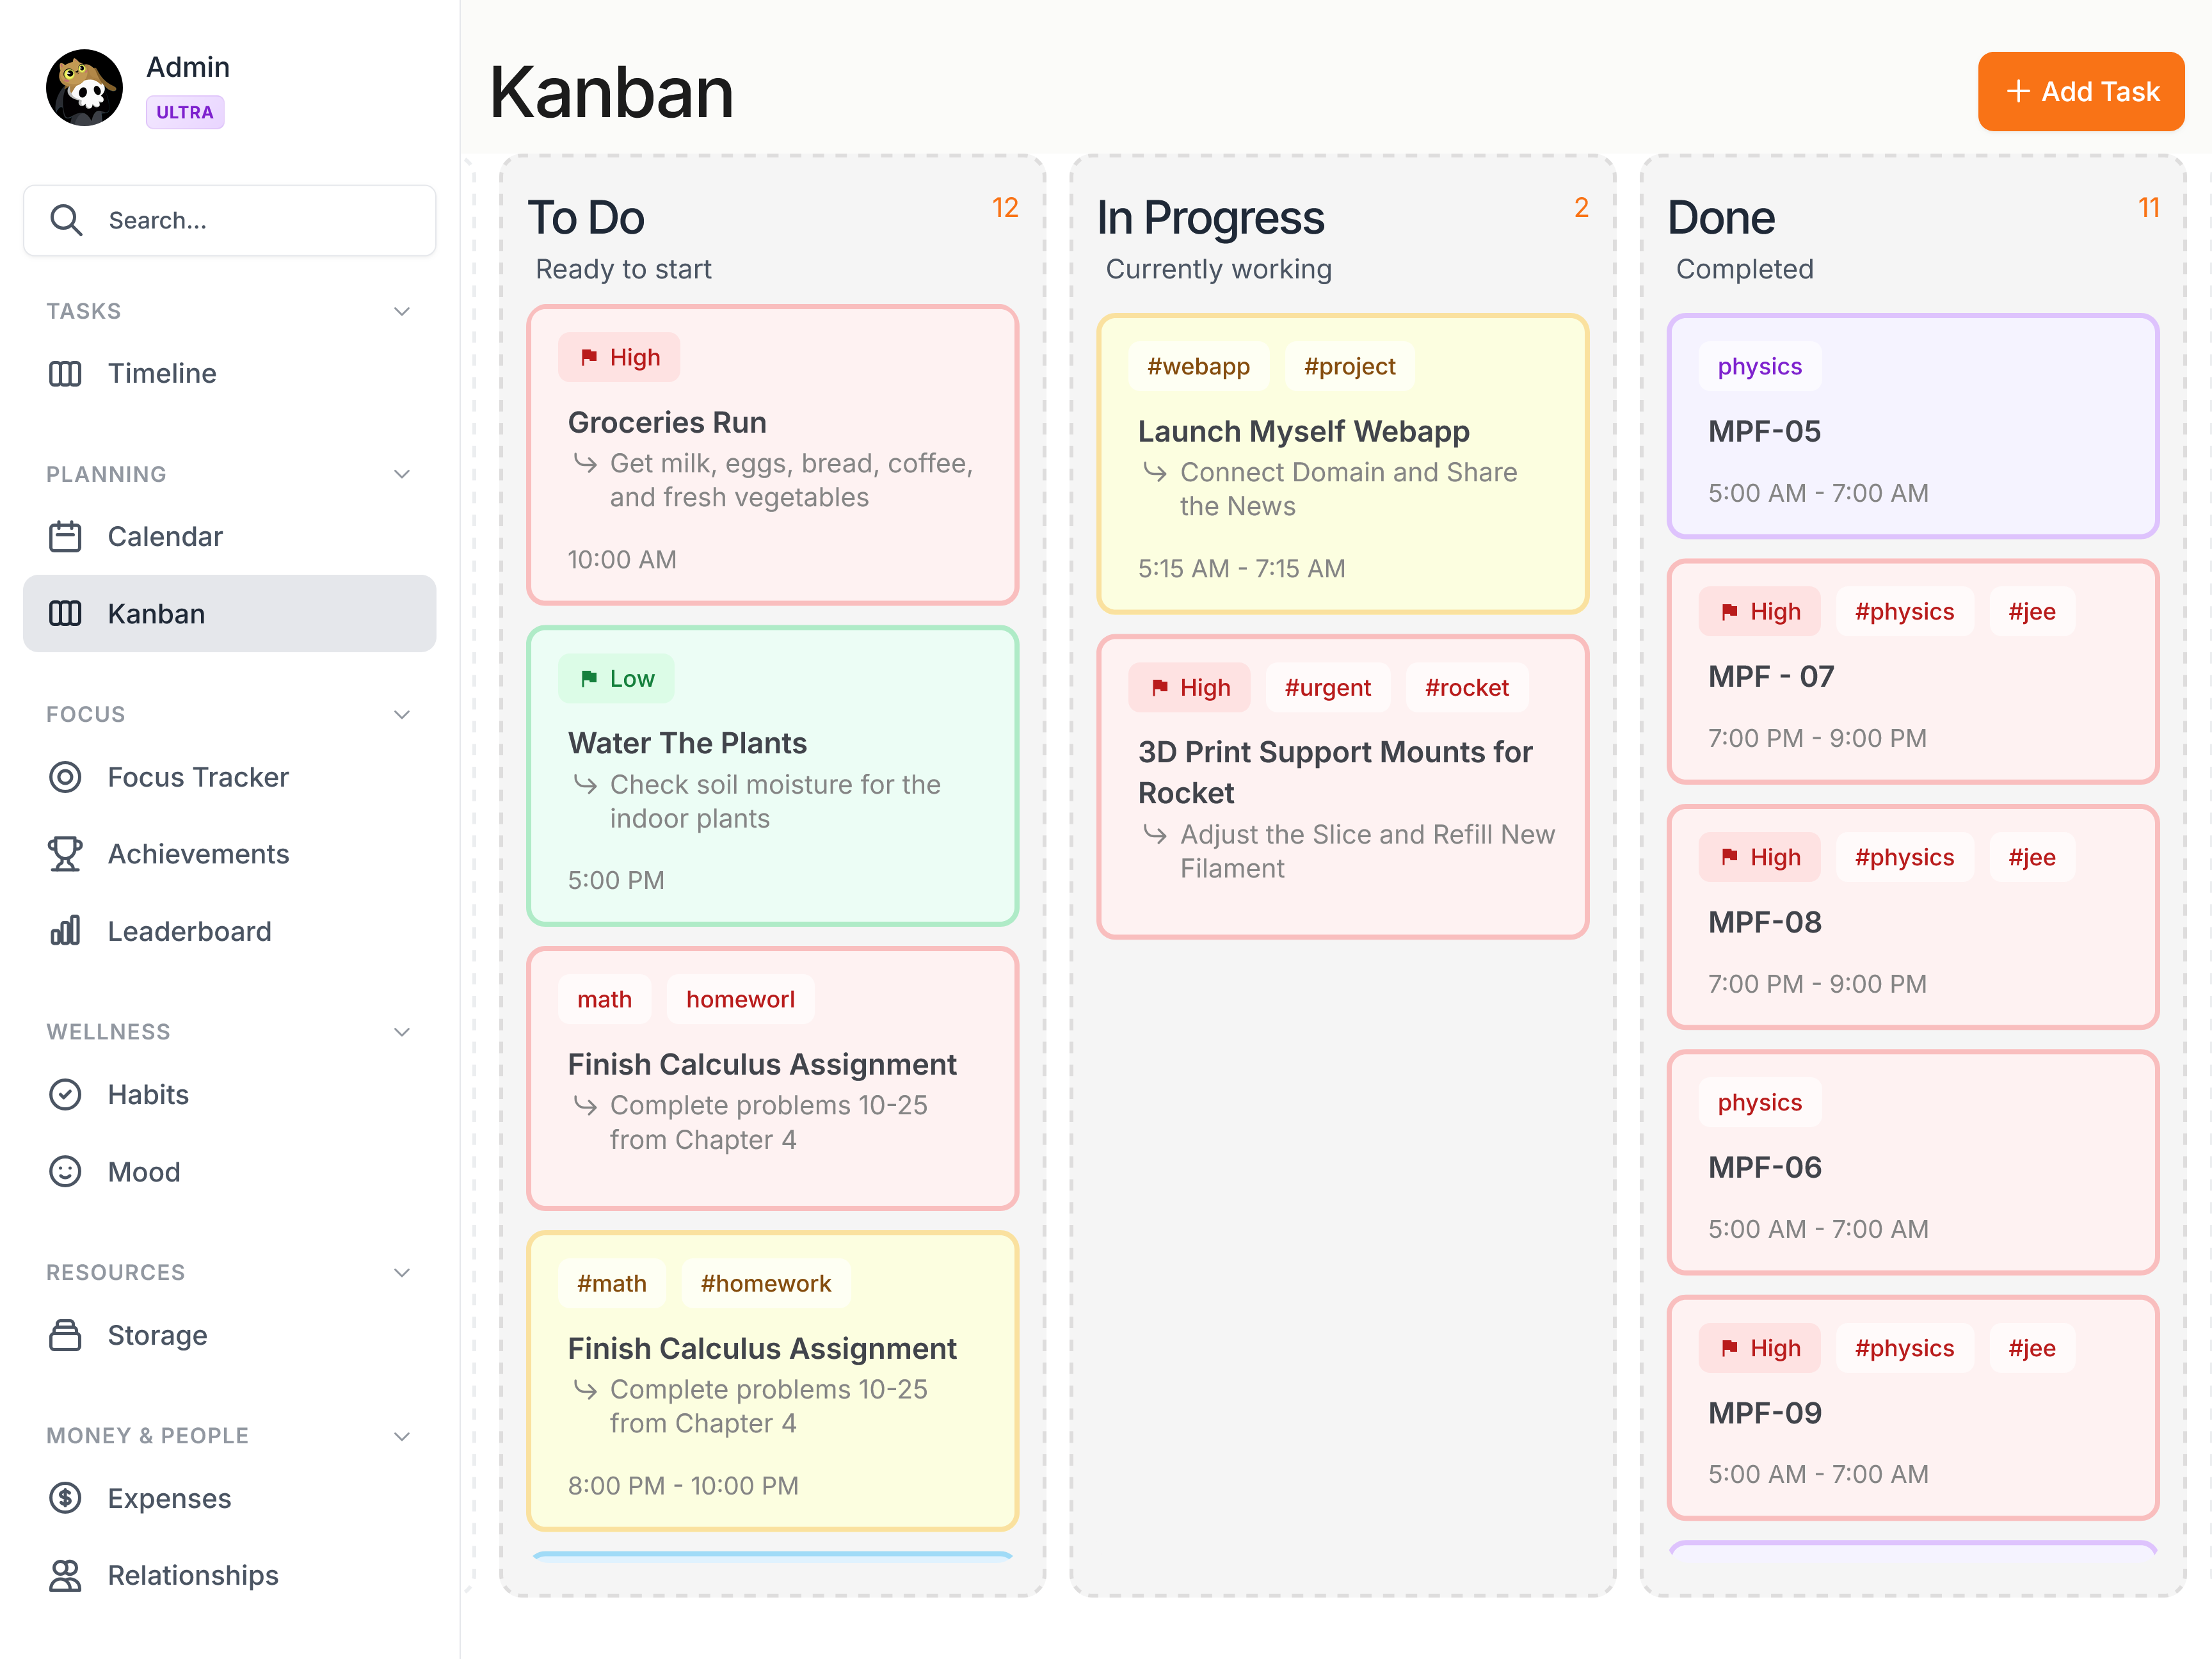Click the Timeline icon in the sidebar
The image size is (2212, 1659).
pyautogui.click(x=65, y=373)
